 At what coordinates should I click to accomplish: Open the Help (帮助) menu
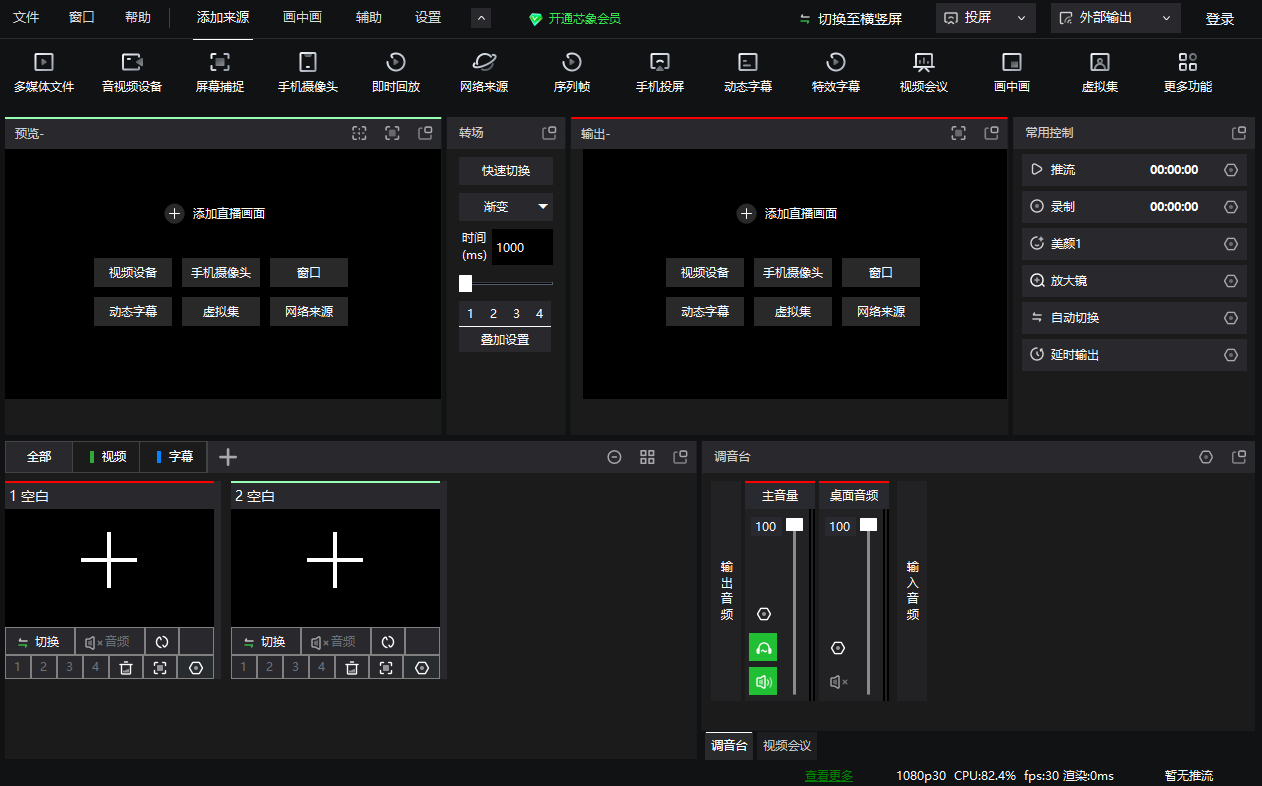click(x=138, y=18)
